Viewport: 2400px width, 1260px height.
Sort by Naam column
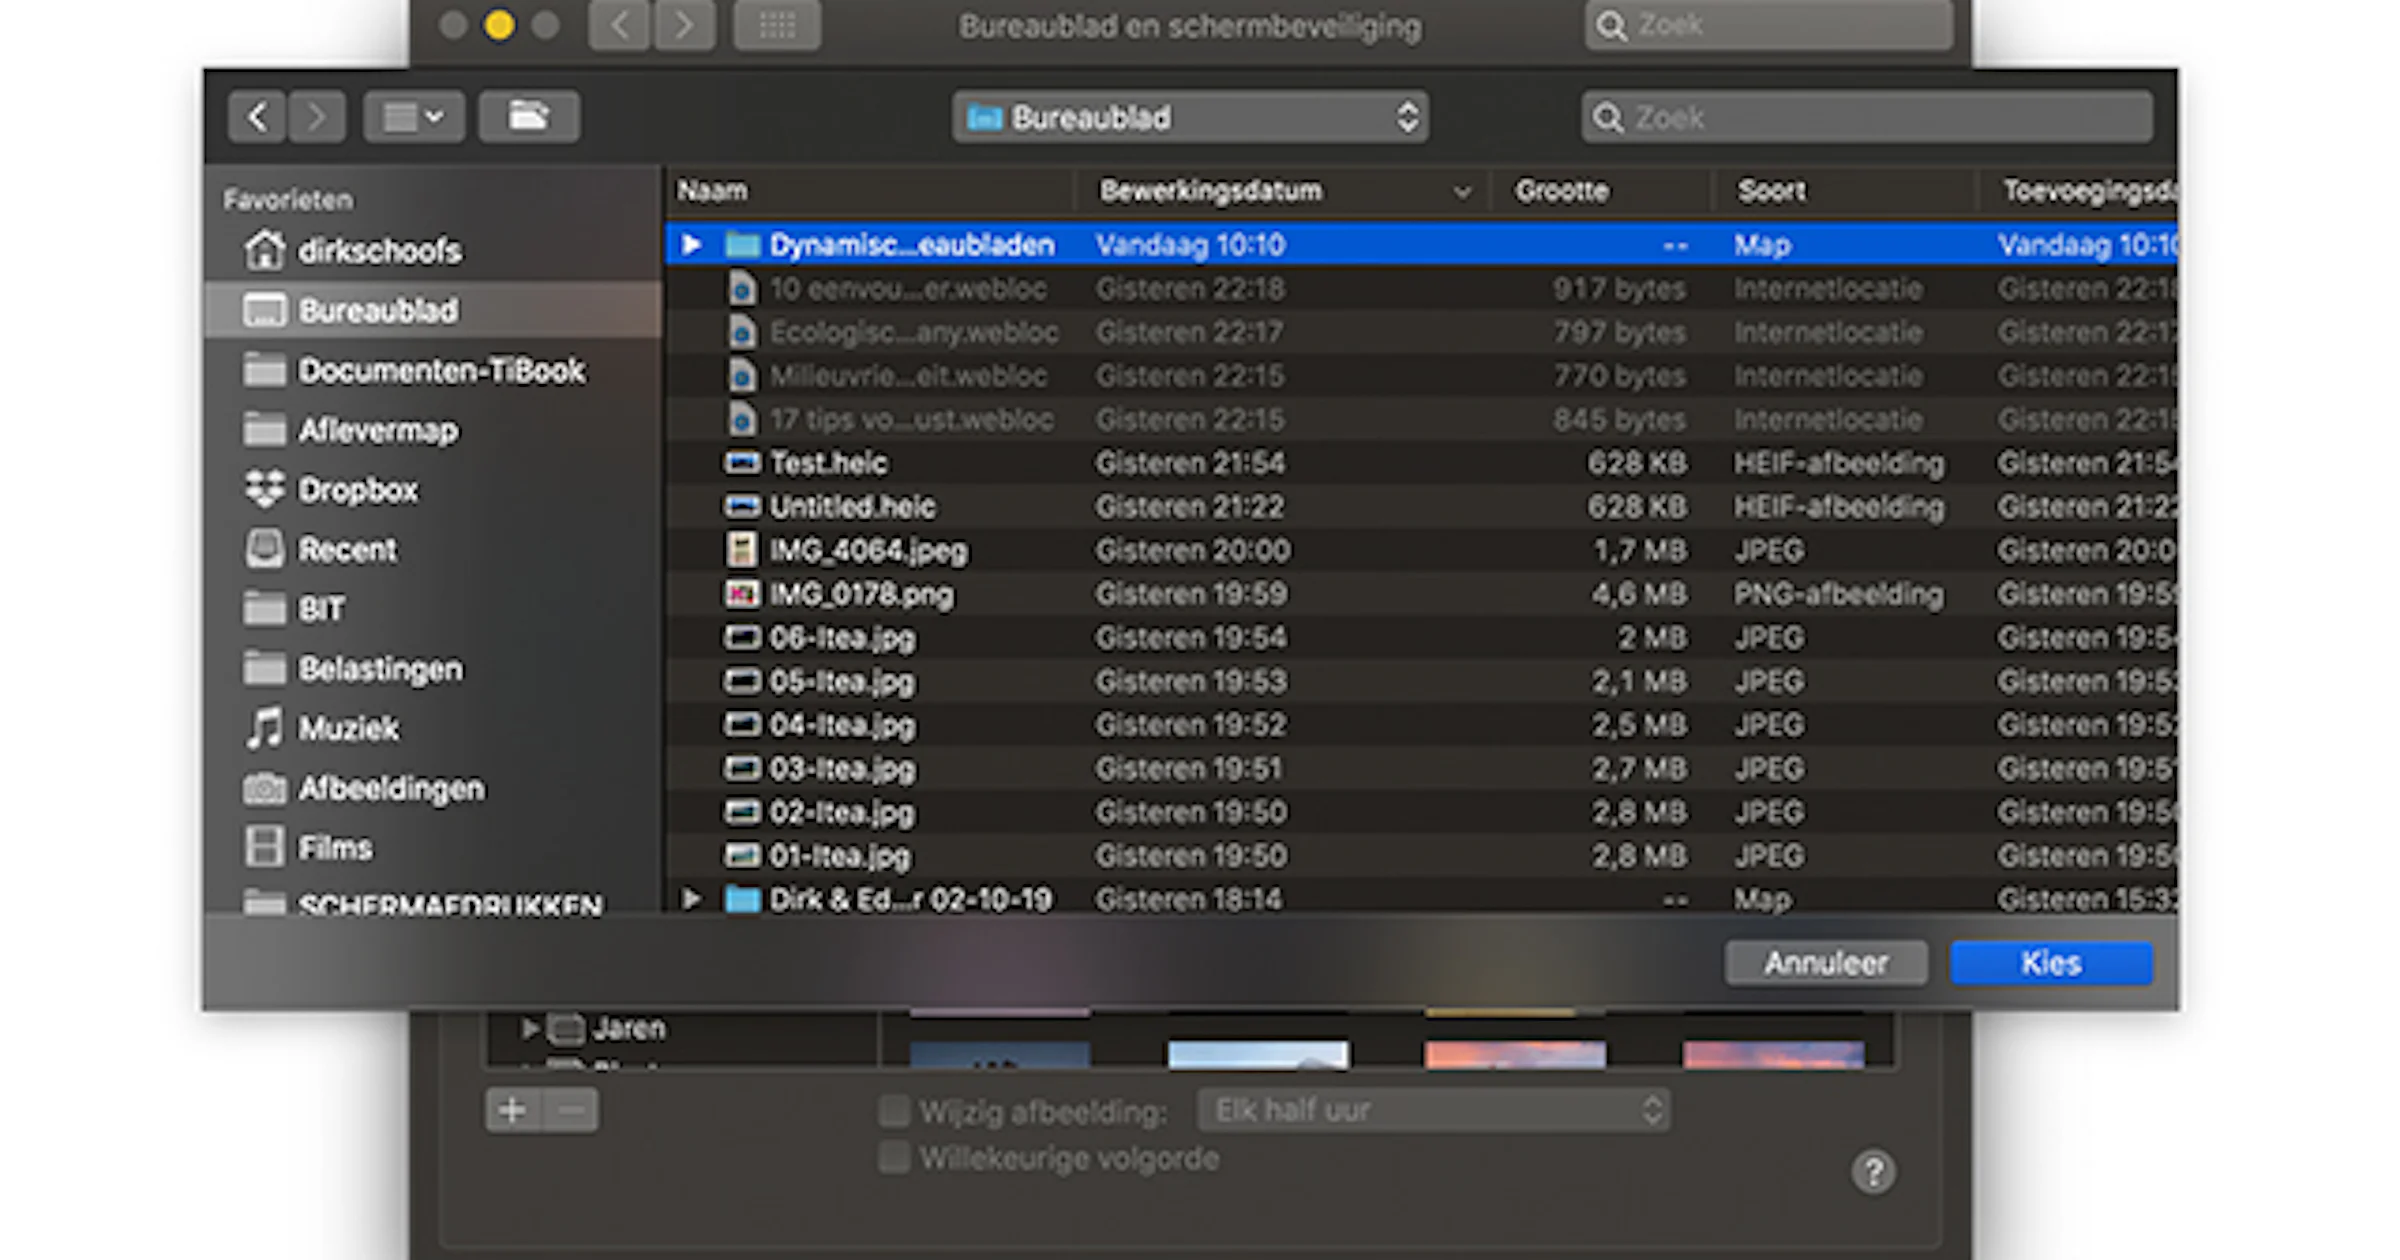[x=868, y=190]
